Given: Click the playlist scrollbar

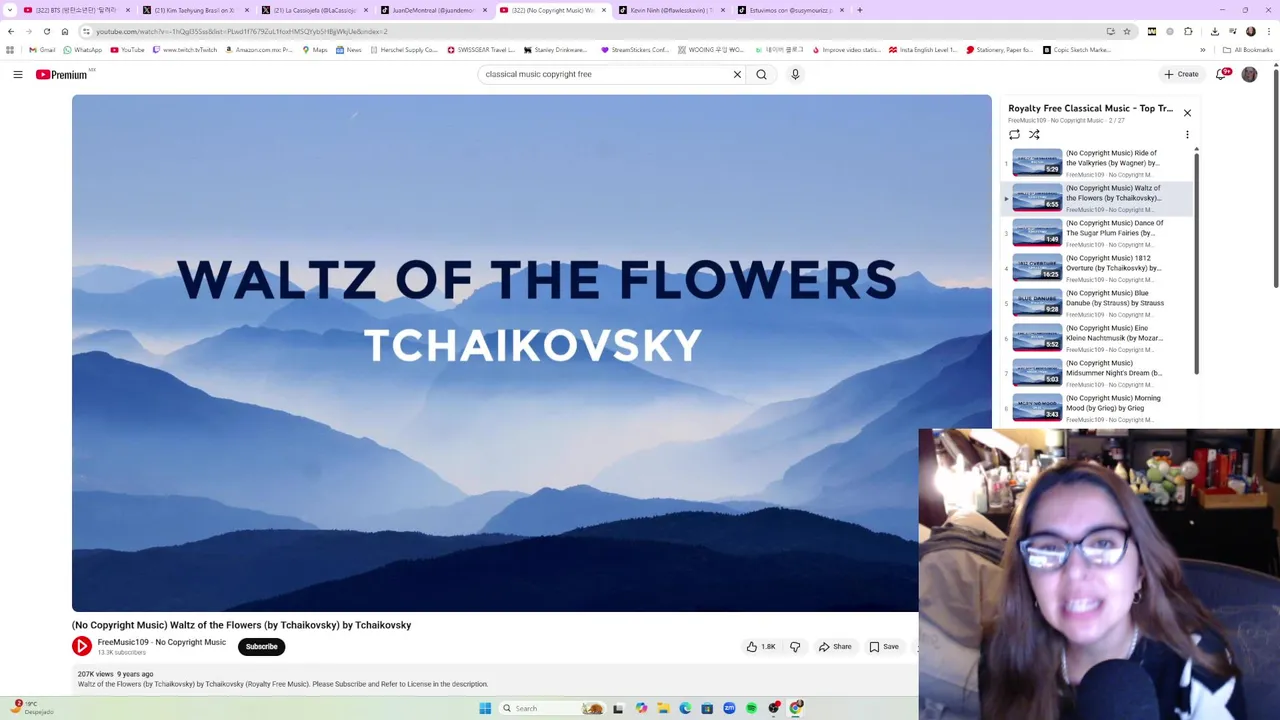Looking at the screenshot, I should point(1196,262).
